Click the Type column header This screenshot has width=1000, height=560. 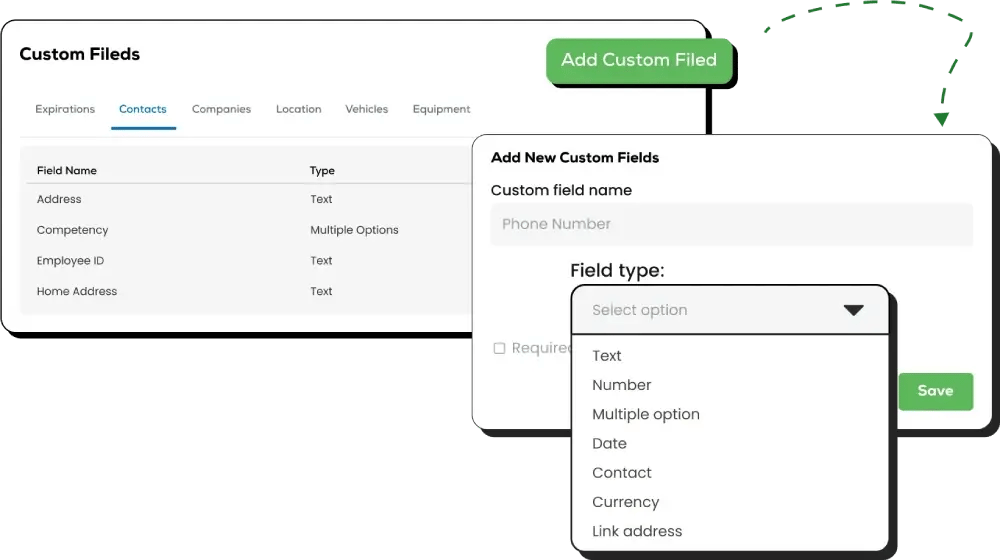(322, 170)
